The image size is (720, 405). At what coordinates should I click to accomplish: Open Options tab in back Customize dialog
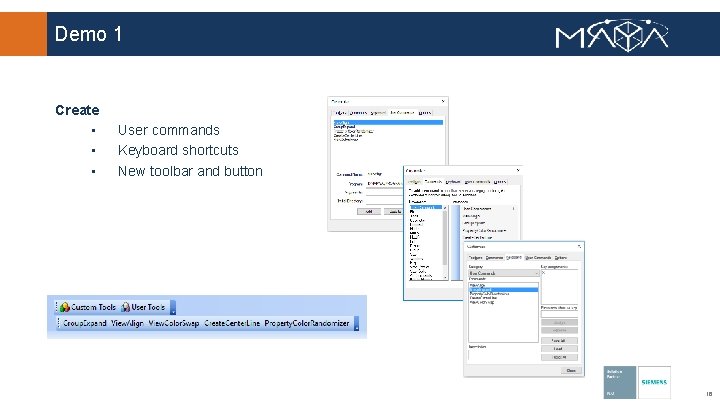coord(425,112)
